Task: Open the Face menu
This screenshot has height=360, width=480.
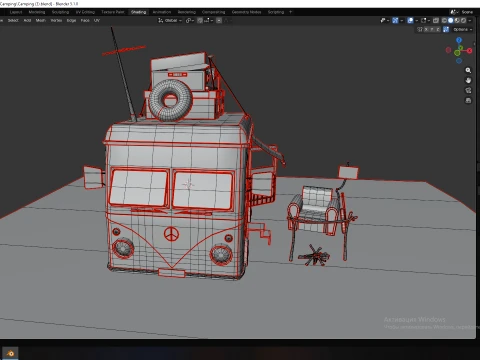Action: [x=85, y=20]
